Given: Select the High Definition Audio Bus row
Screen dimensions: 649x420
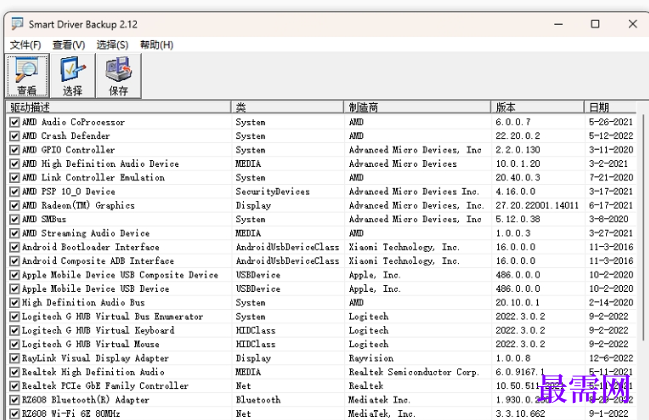Looking at the screenshot, I should [322, 302].
